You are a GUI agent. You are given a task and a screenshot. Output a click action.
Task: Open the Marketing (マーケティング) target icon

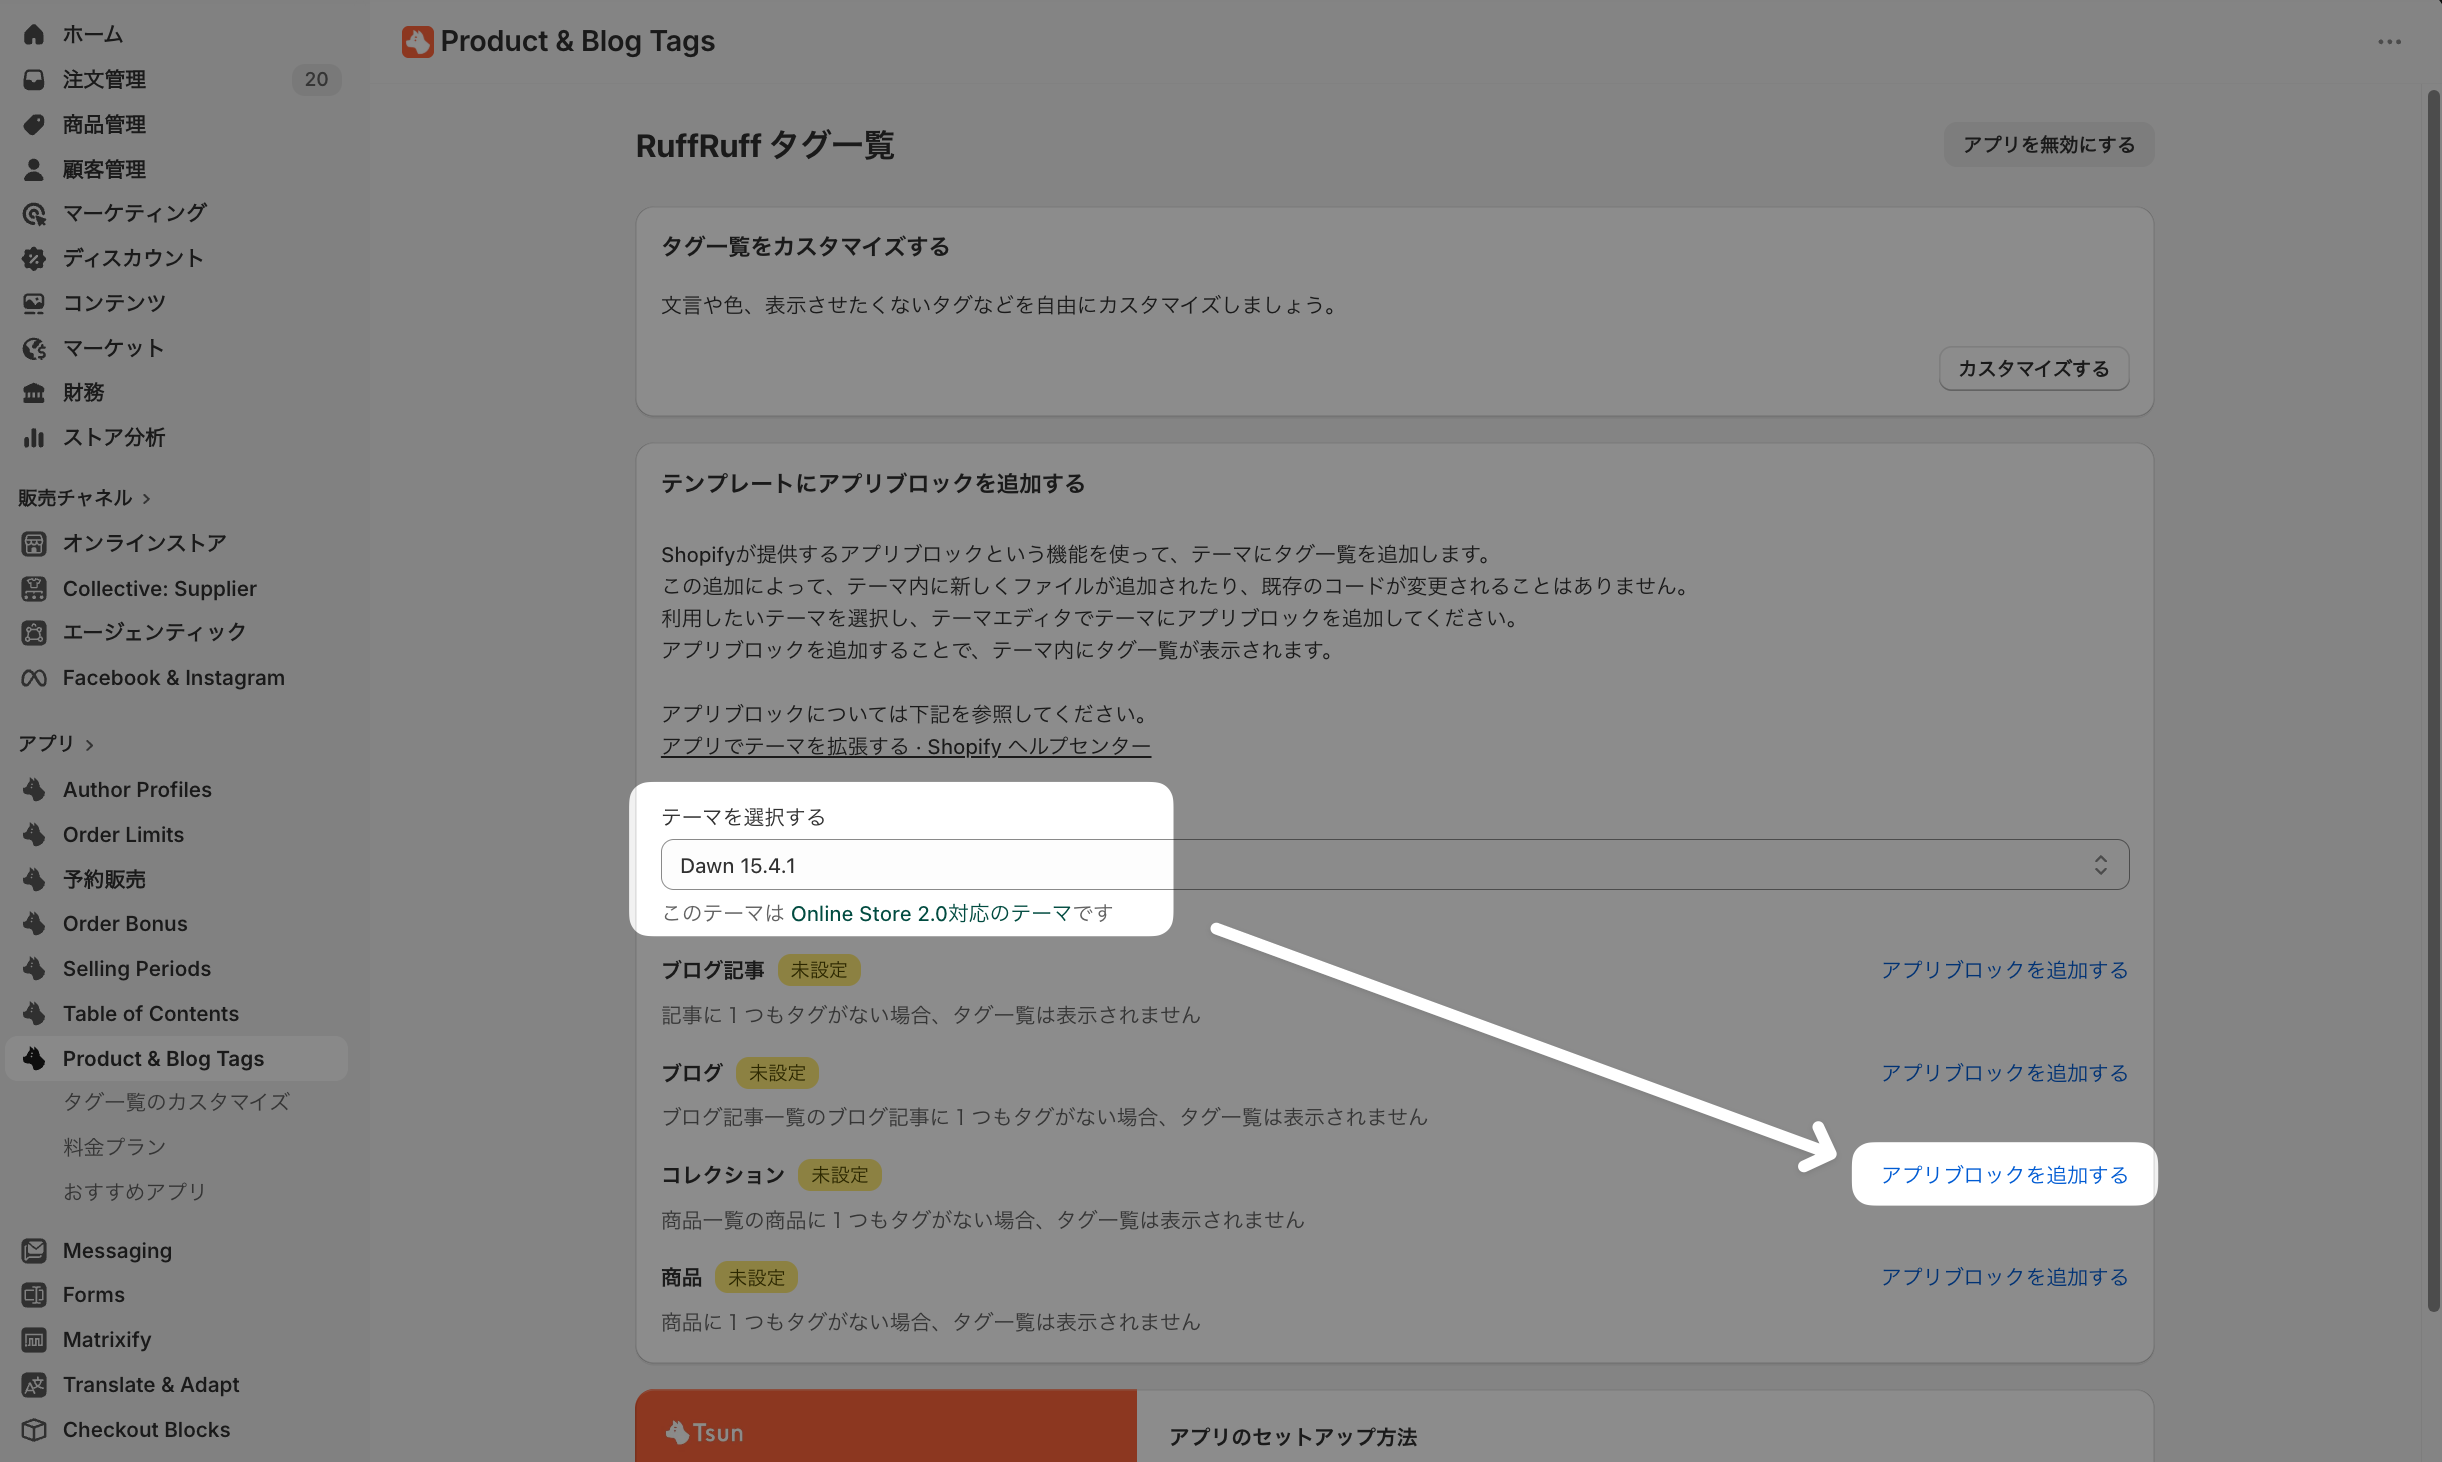pyautogui.click(x=34, y=213)
